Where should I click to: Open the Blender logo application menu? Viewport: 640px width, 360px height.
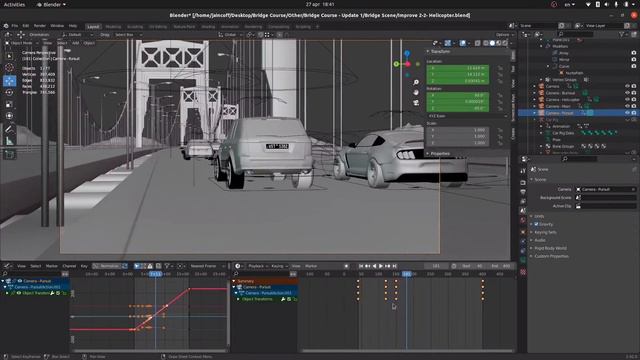(x=6, y=26)
